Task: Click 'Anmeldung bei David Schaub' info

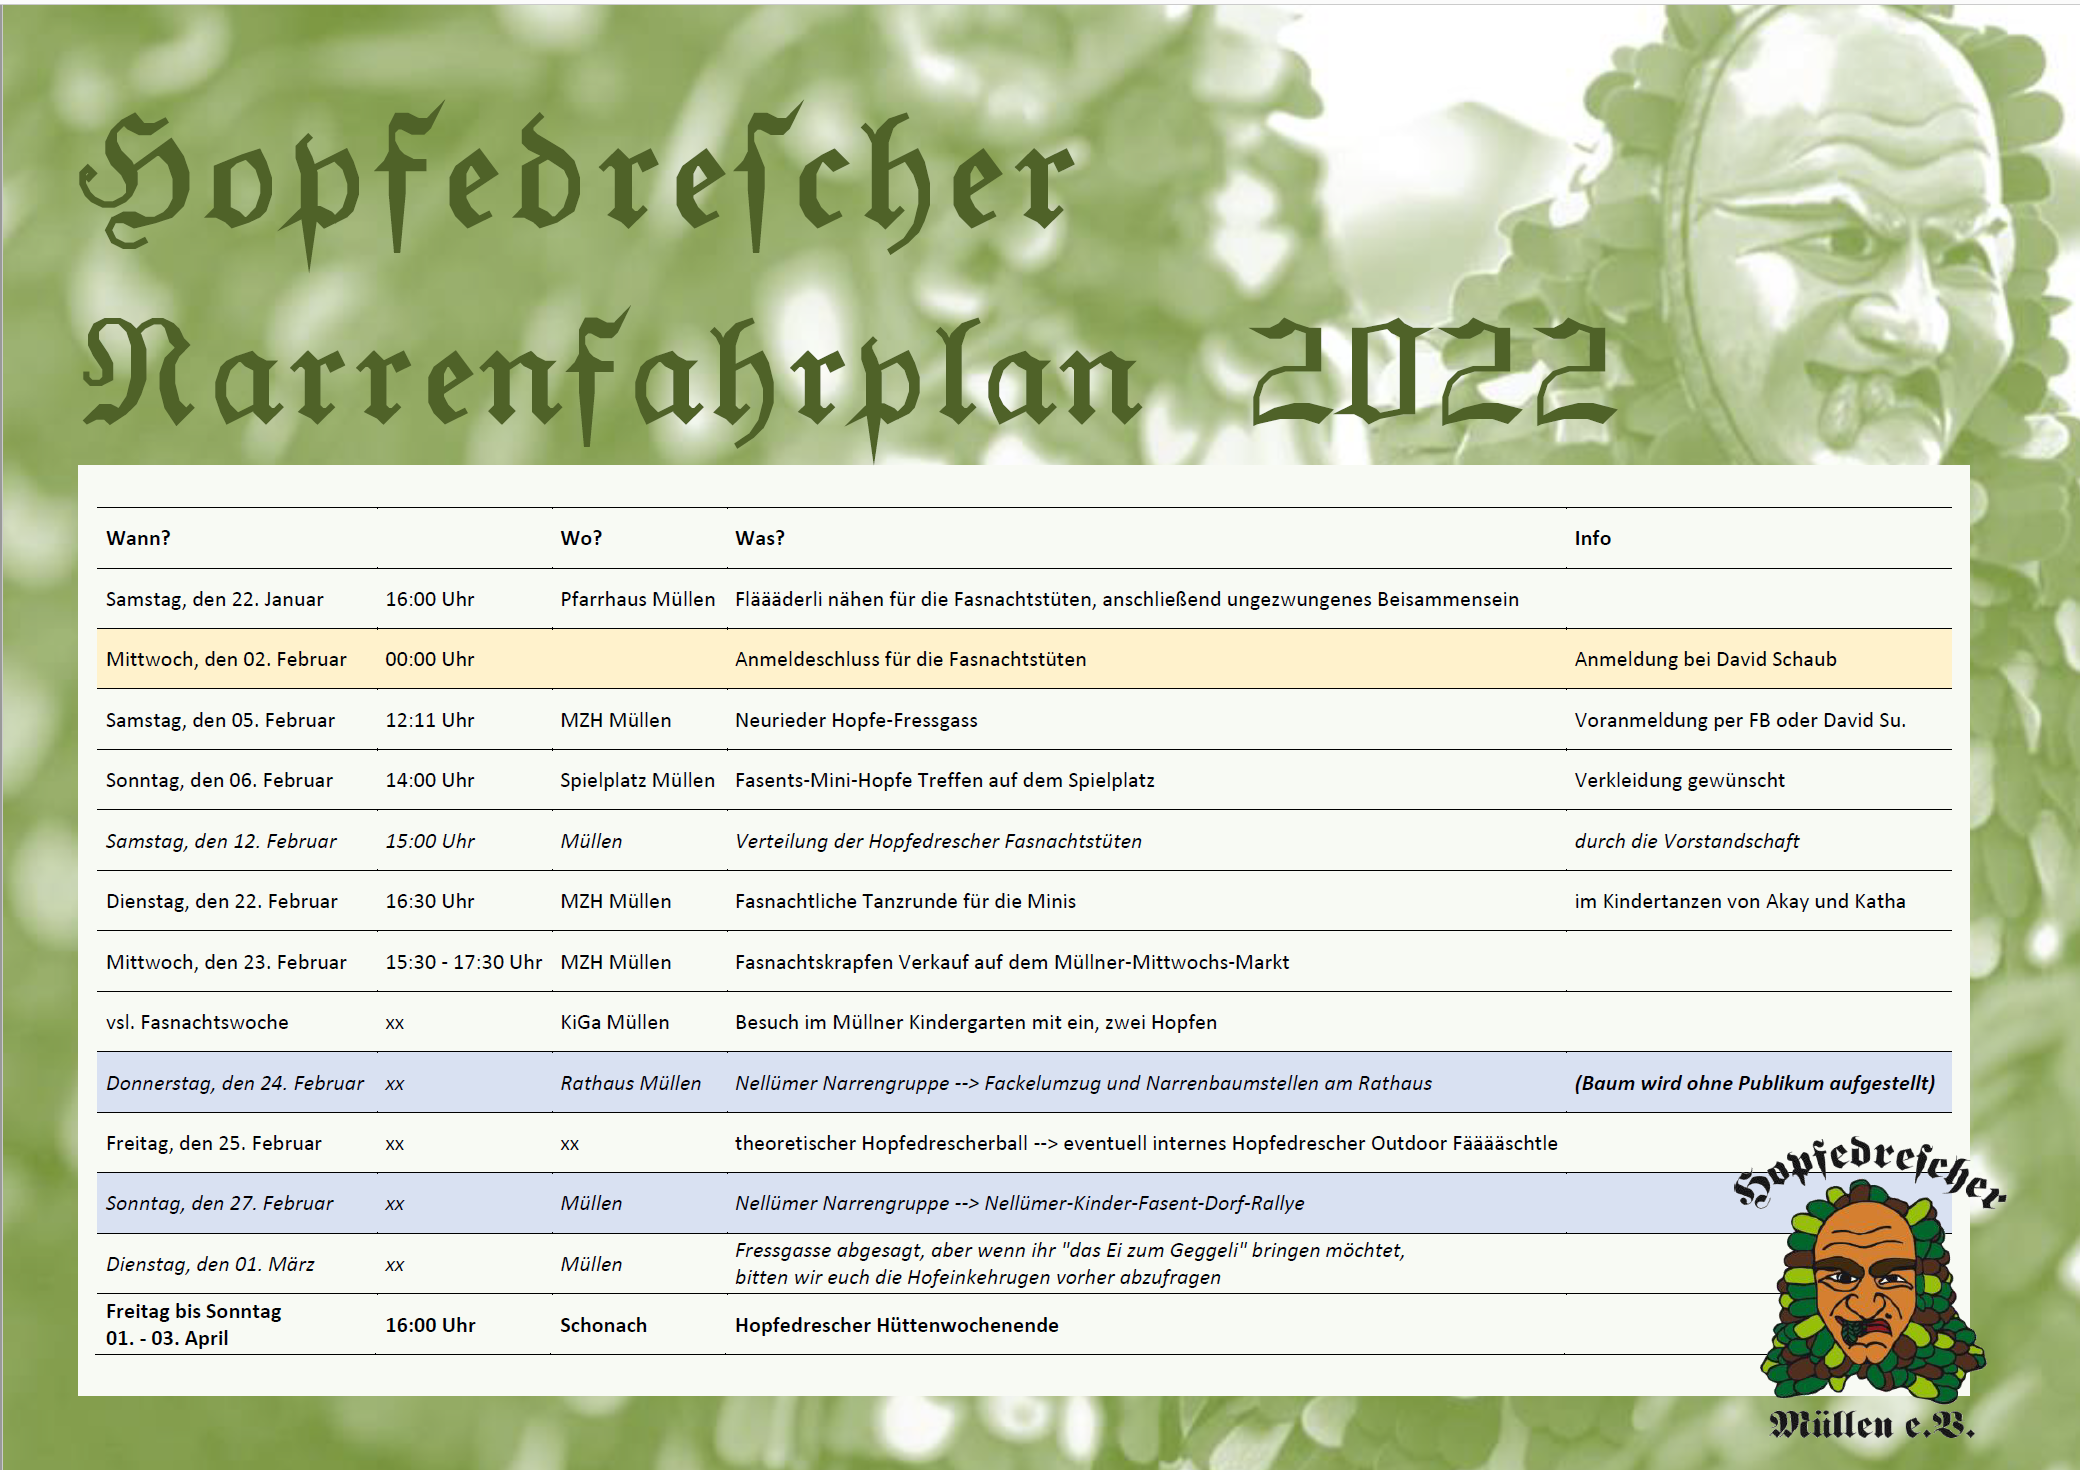Action: 1705,659
